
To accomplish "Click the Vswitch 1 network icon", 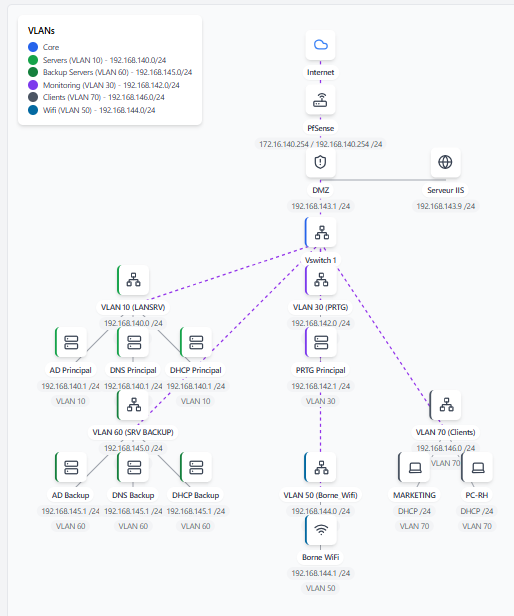I will tap(321, 233).
